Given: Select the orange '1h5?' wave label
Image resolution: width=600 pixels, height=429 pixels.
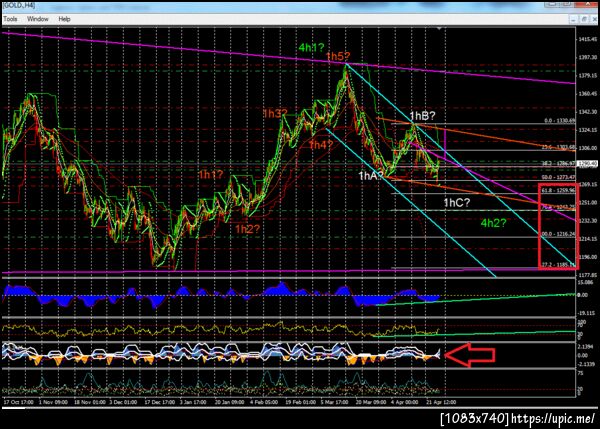Looking at the screenshot, I should coord(338,57).
